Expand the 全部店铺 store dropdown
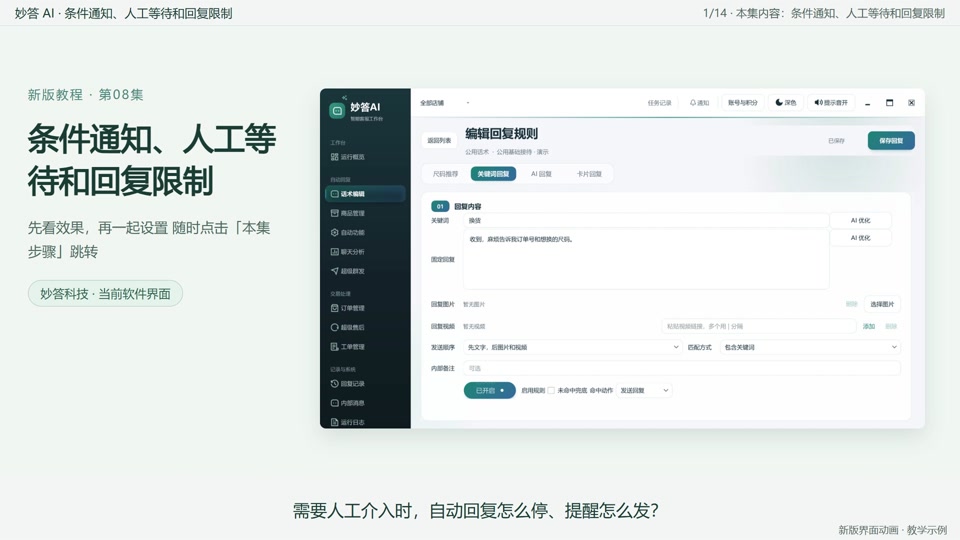The image size is (960, 540). (x=444, y=103)
